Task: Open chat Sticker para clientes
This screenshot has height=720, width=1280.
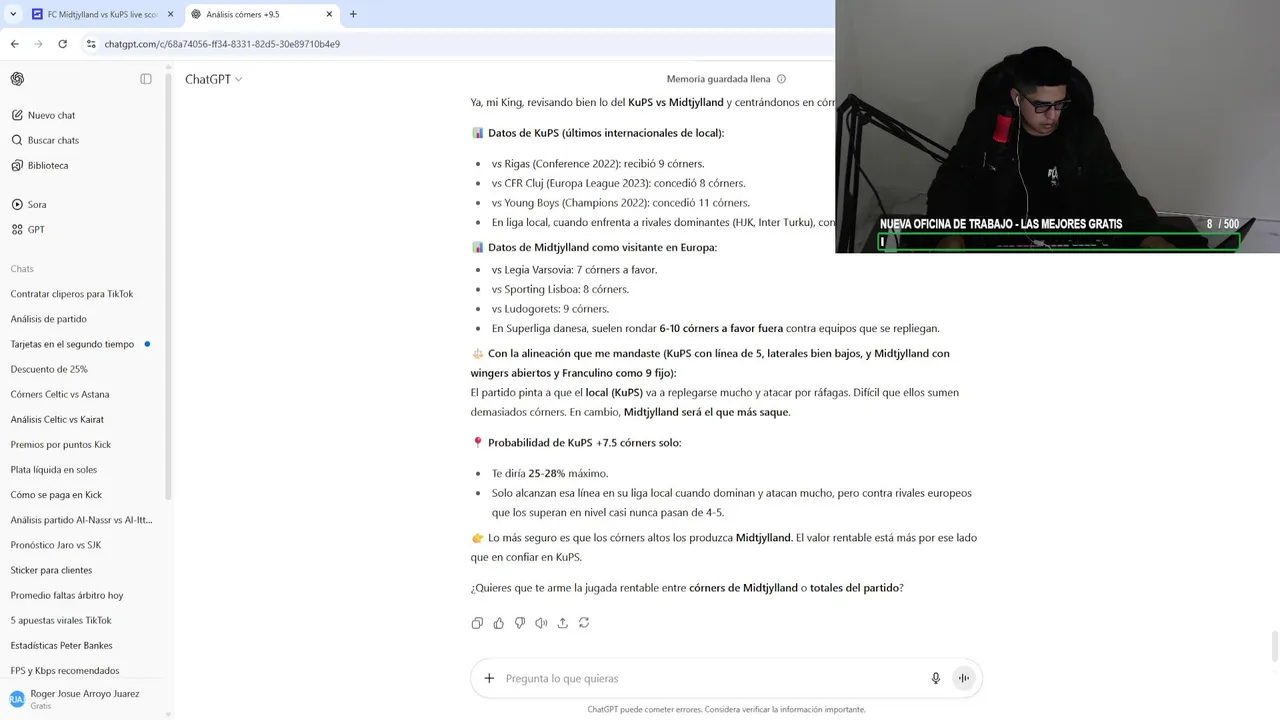Action: (x=51, y=570)
